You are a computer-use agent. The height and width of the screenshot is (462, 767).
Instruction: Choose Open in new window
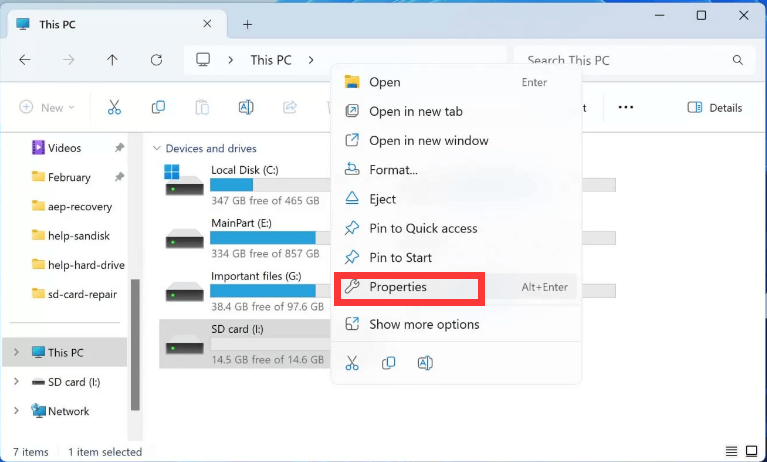point(456,141)
